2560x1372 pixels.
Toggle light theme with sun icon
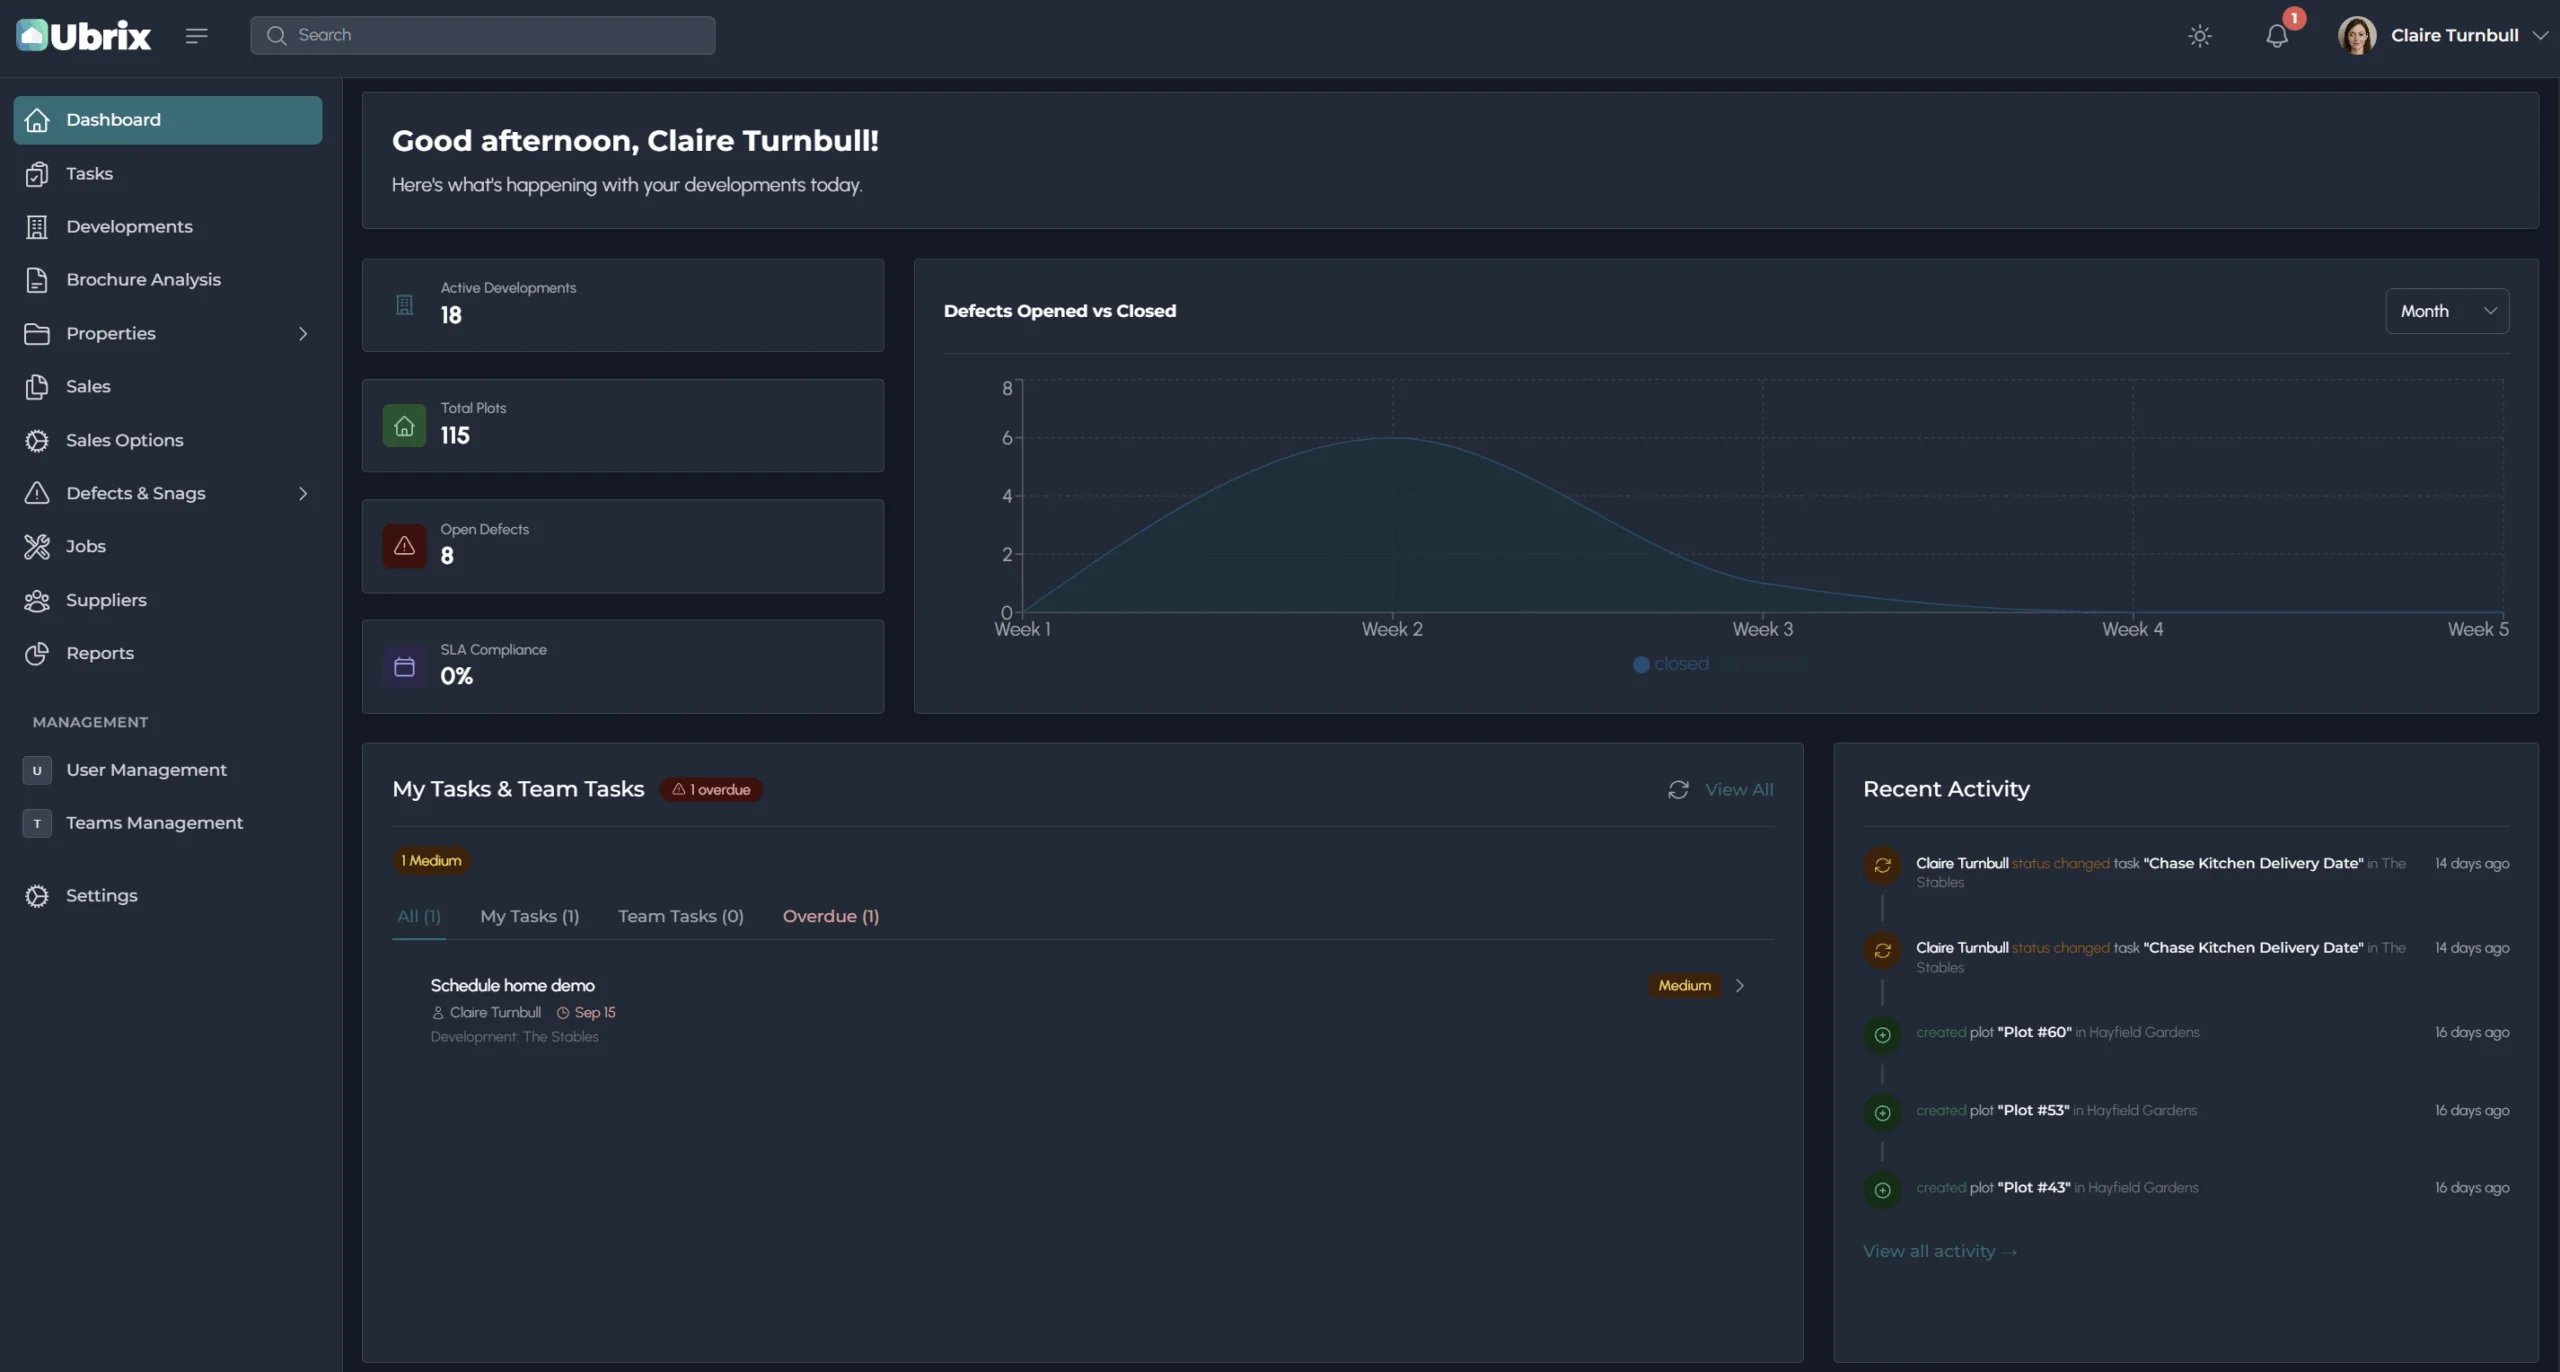tap(2199, 36)
